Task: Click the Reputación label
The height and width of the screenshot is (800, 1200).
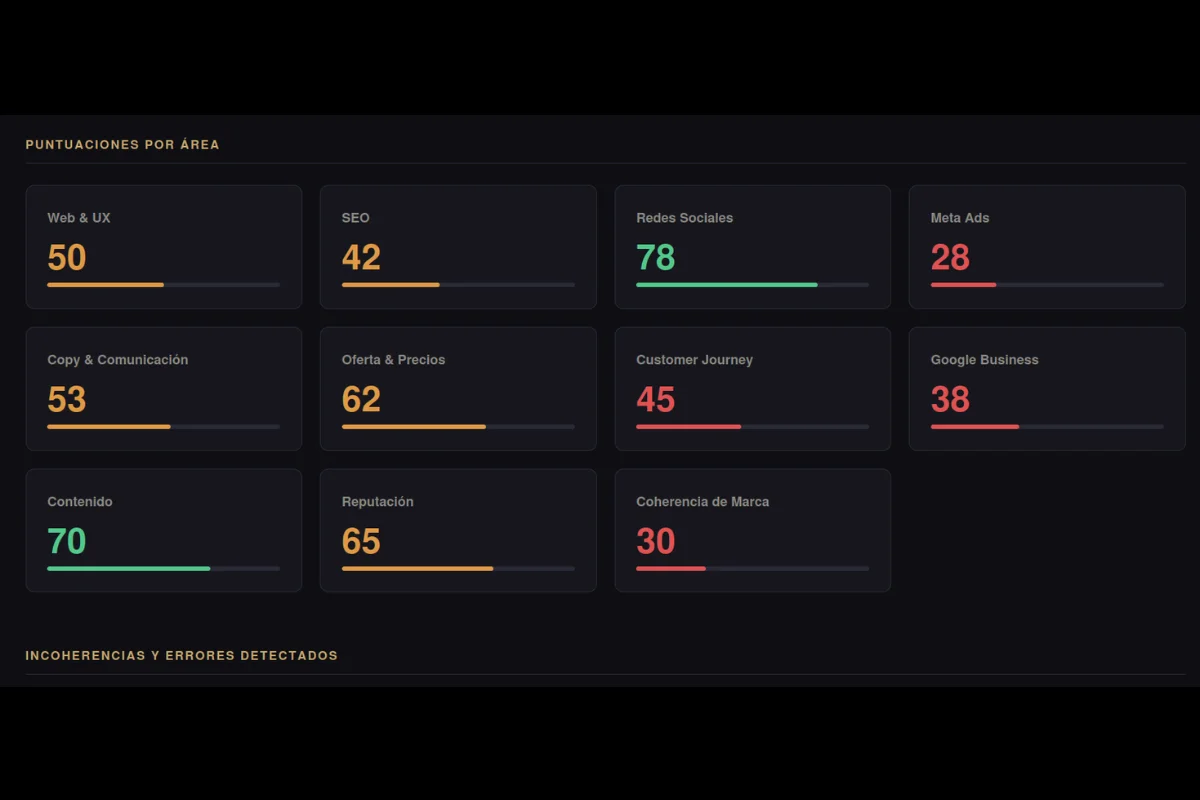Action: point(377,502)
